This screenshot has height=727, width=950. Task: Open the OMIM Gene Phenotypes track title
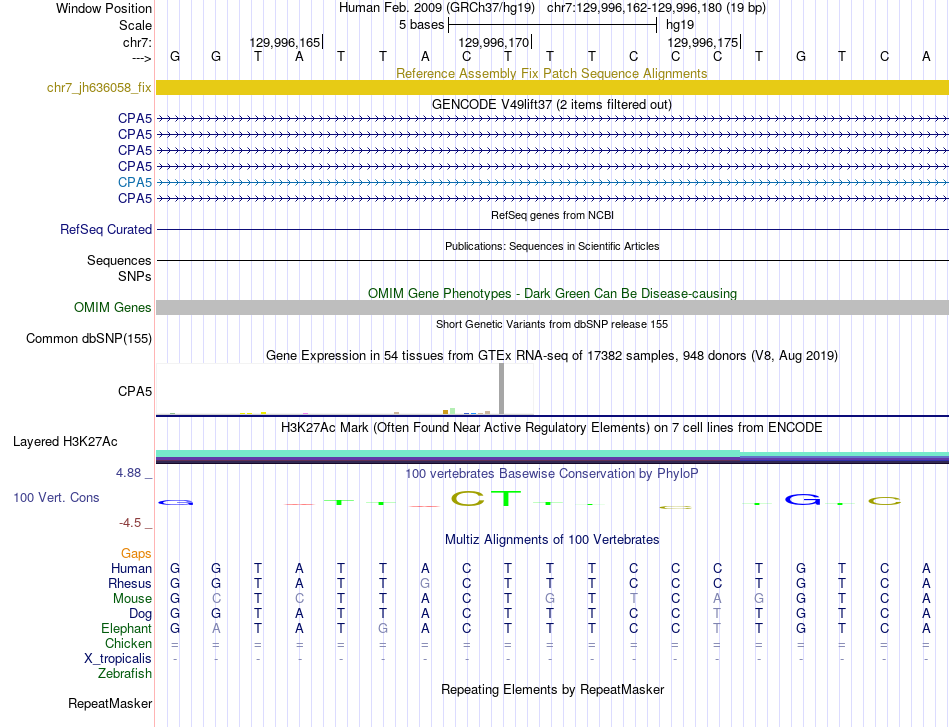(552, 293)
